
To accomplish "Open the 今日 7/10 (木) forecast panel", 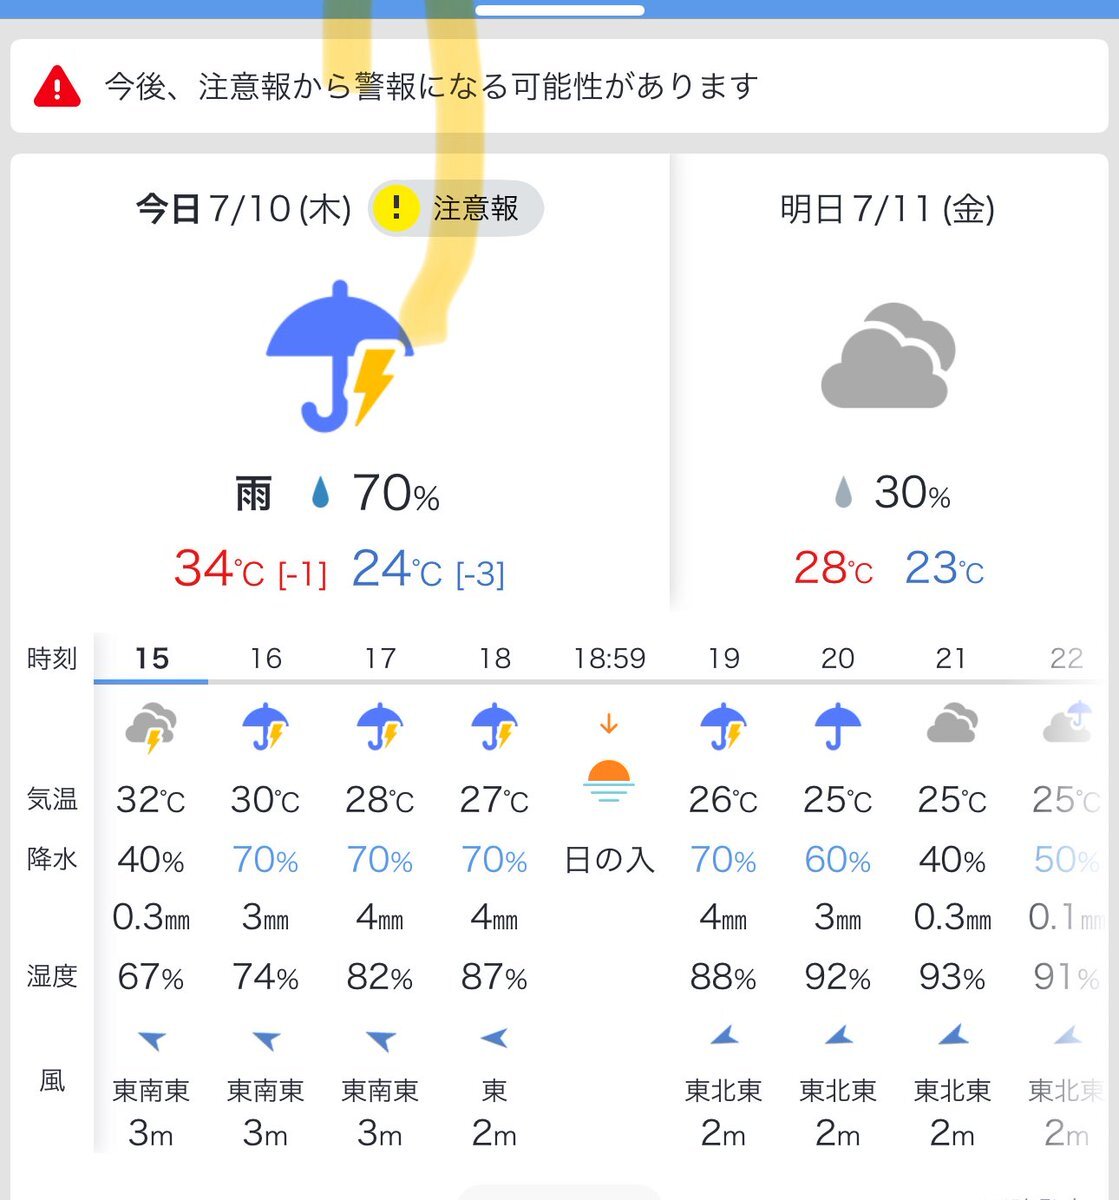I will point(339,381).
